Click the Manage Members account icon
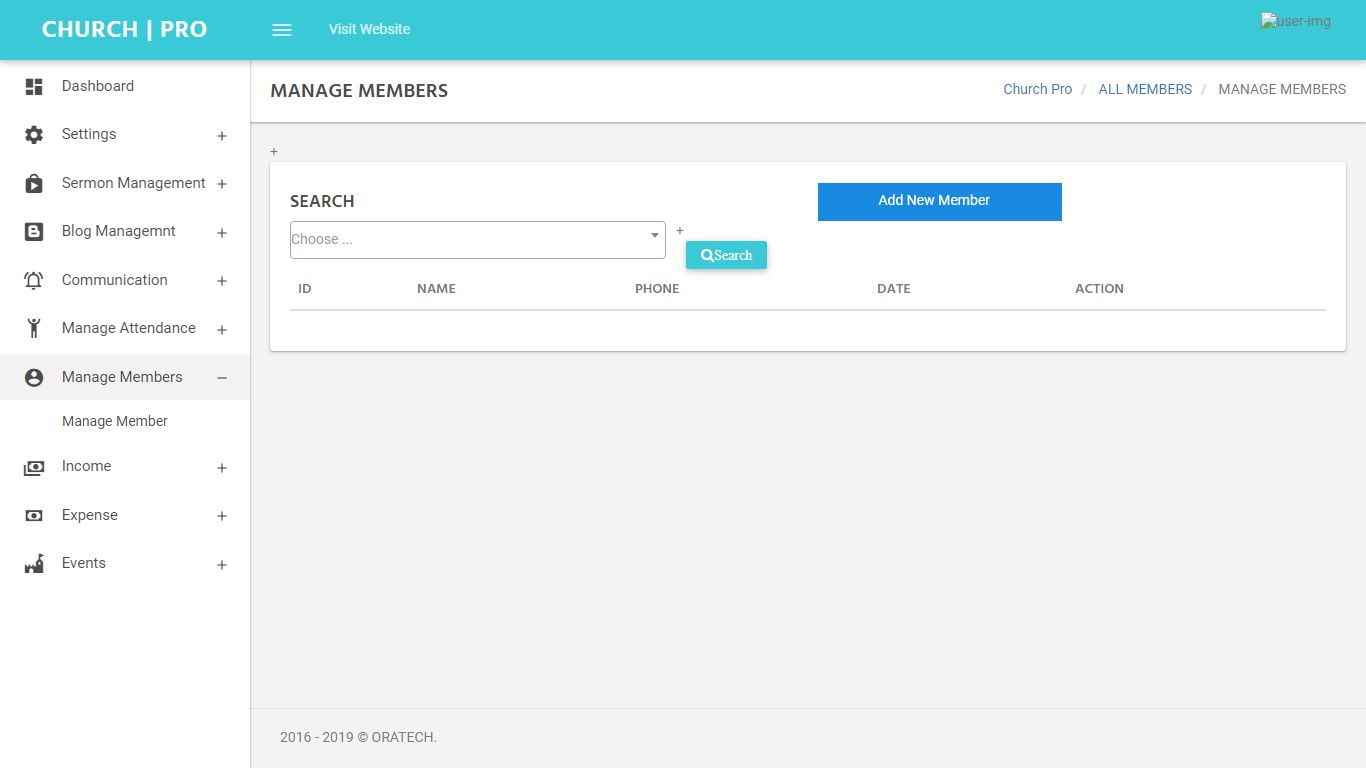The height and width of the screenshot is (768, 1366). (34, 378)
